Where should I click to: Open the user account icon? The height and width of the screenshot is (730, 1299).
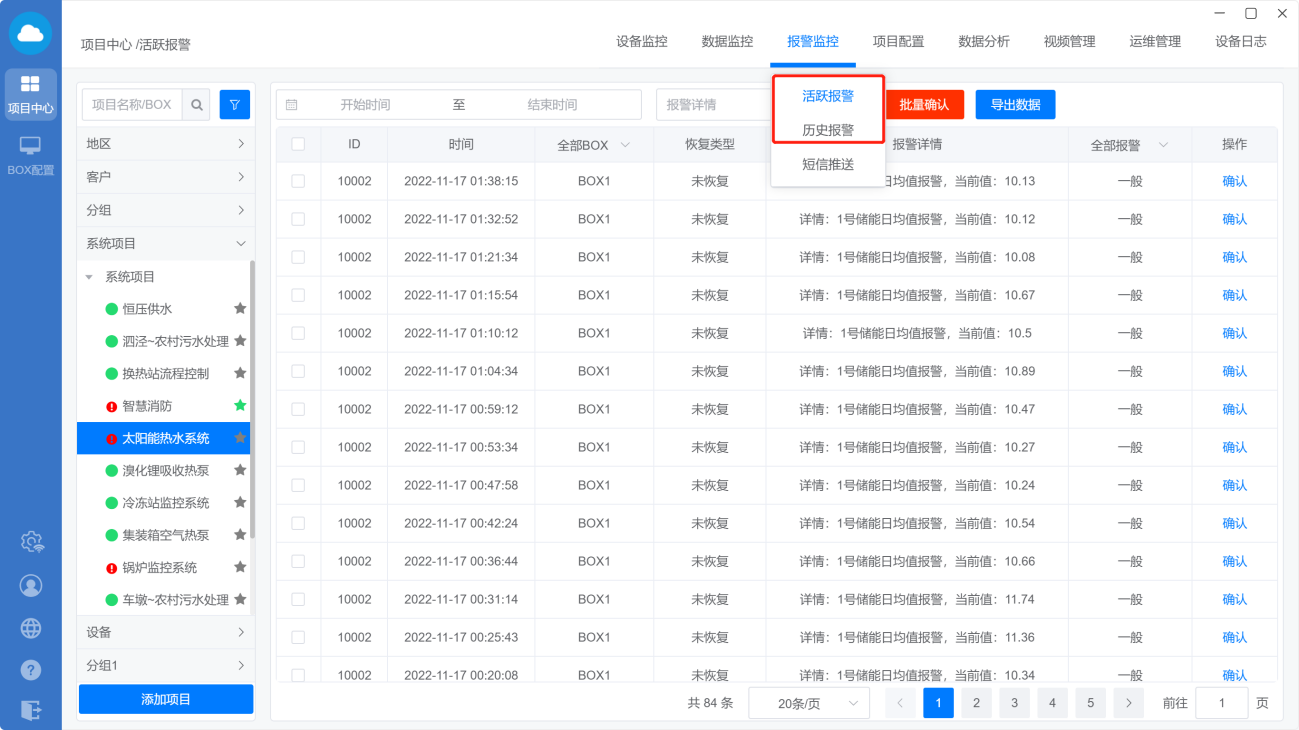click(31, 585)
